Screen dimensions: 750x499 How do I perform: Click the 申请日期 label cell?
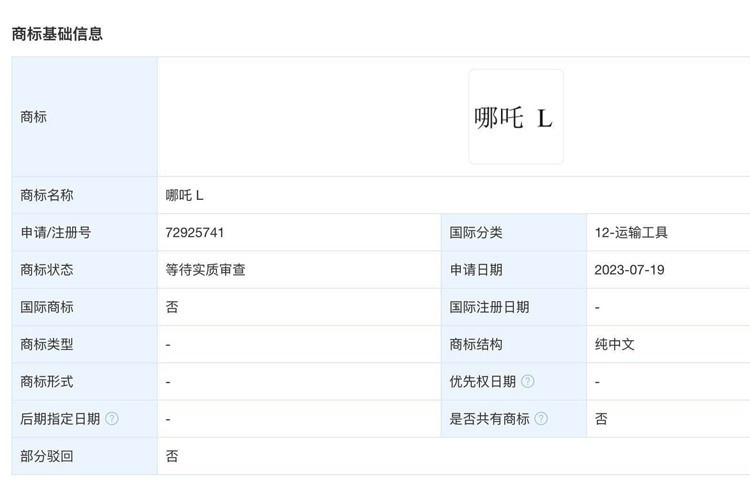(514, 270)
